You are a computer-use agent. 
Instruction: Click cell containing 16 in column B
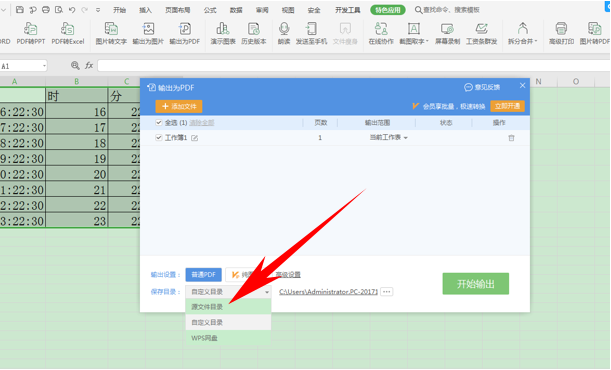click(76, 111)
